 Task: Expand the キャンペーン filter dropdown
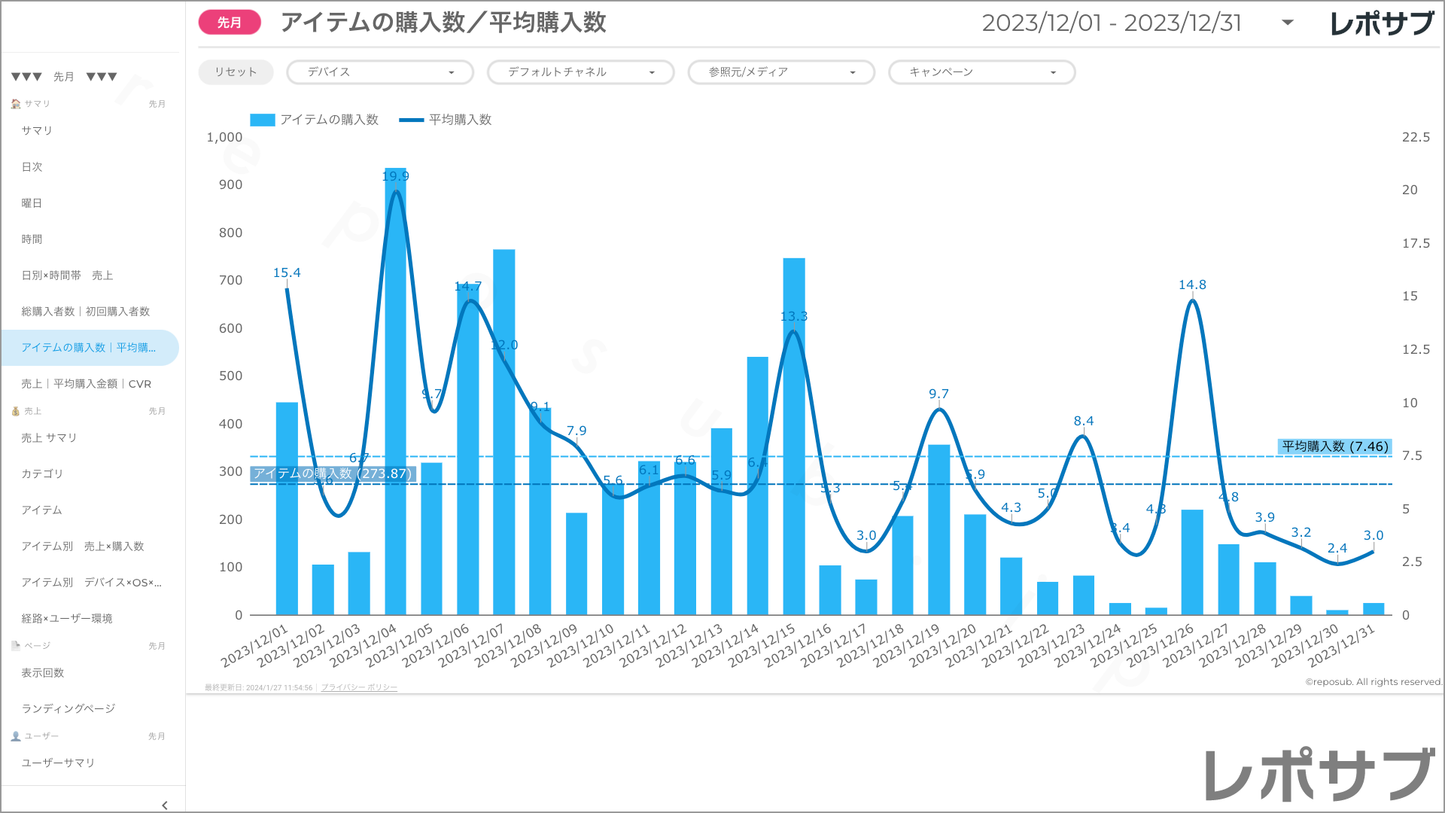tap(981, 72)
